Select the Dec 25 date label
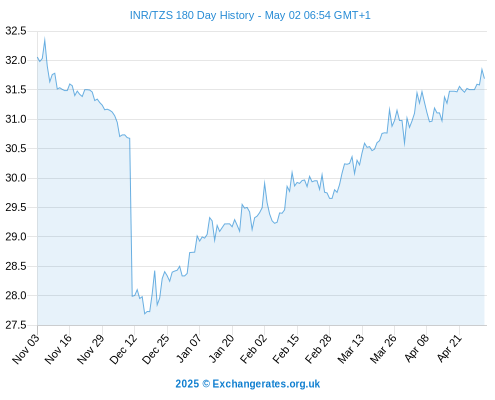The image size is (495, 400). pyautogui.click(x=156, y=348)
